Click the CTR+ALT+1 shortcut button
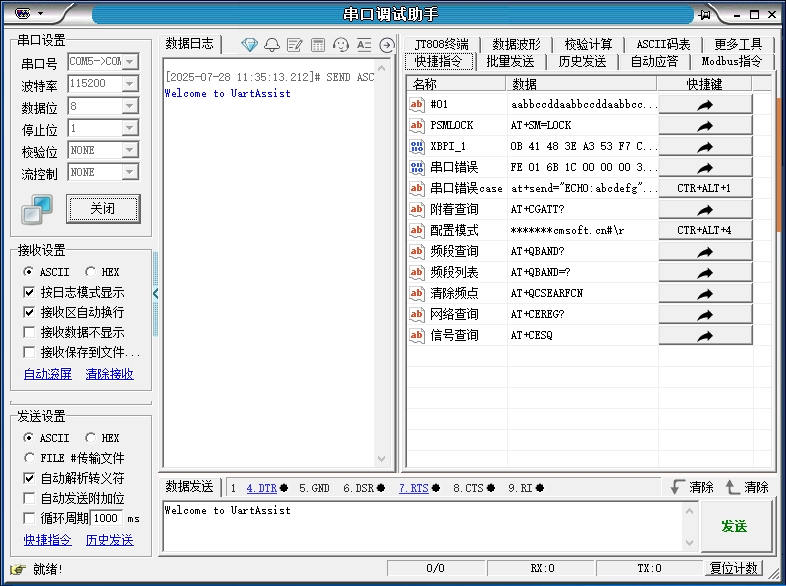786x586 pixels. tap(705, 188)
